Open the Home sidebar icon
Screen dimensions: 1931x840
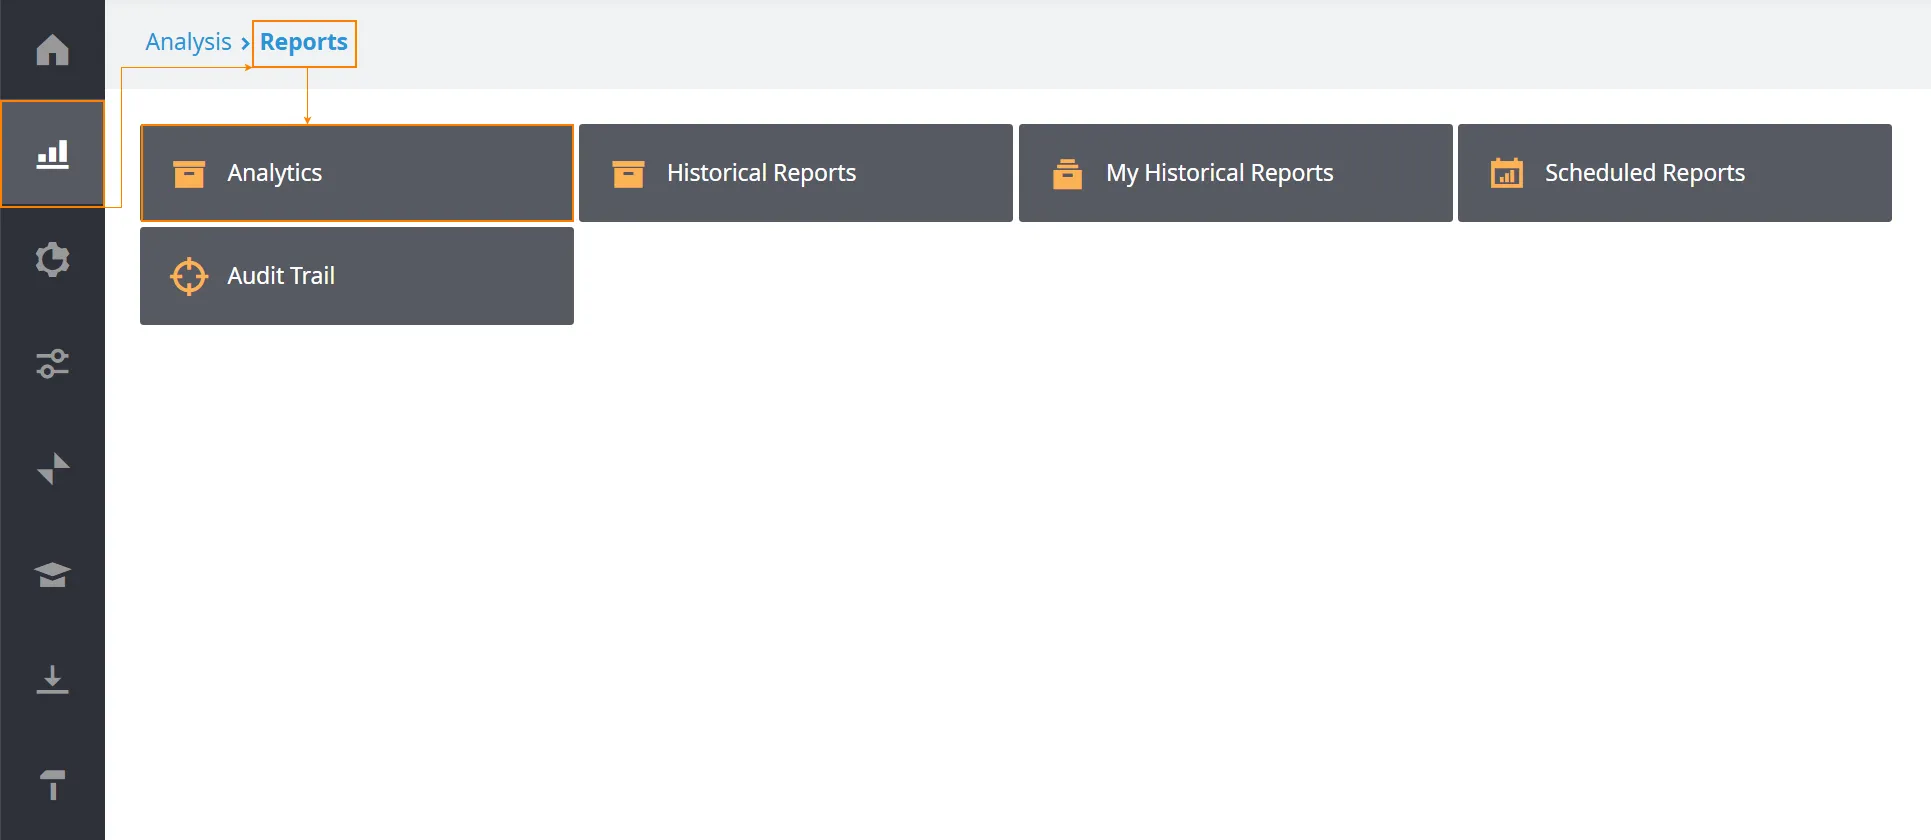point(52,49)
